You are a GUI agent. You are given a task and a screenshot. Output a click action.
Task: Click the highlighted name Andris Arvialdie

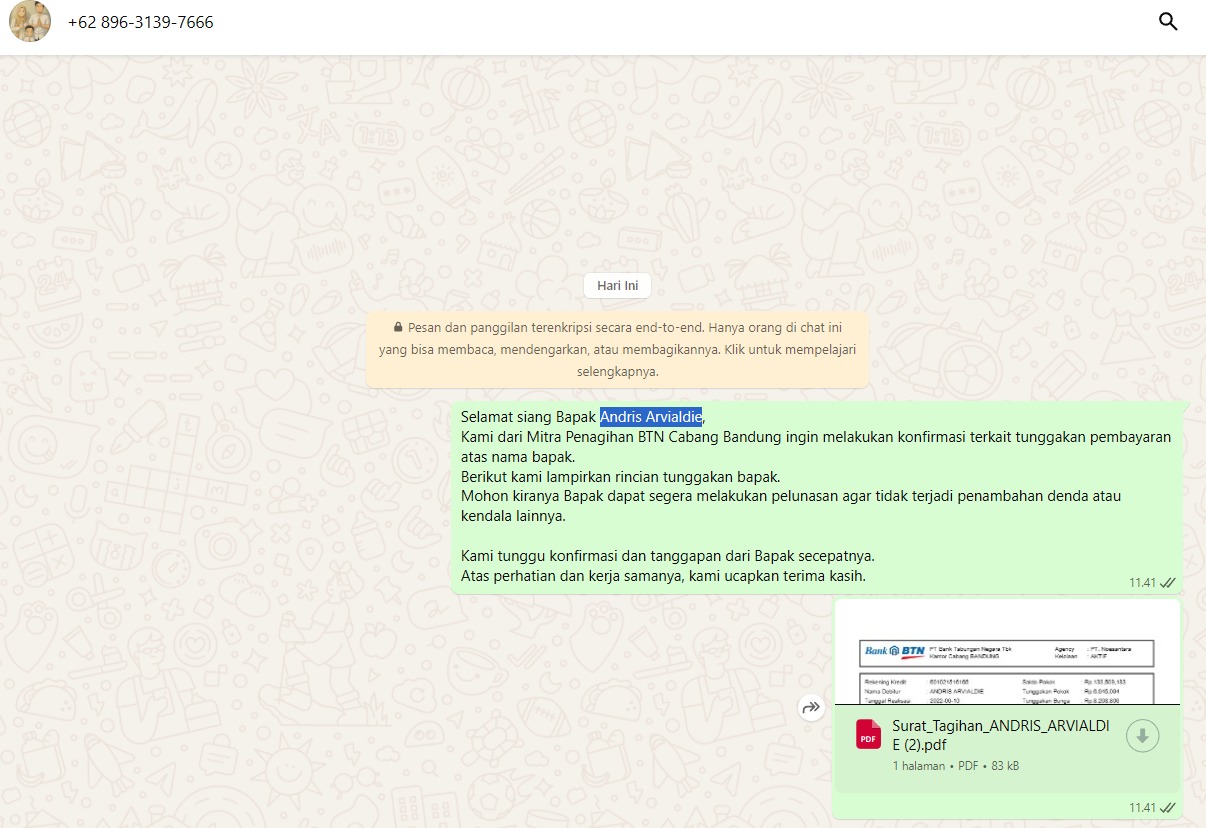[651, 417]
